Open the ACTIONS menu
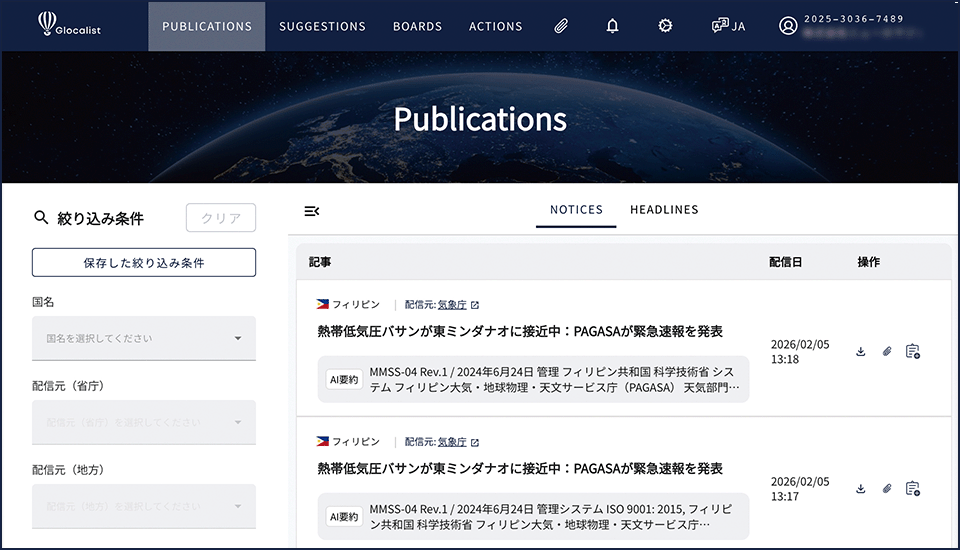 (495, 26)
